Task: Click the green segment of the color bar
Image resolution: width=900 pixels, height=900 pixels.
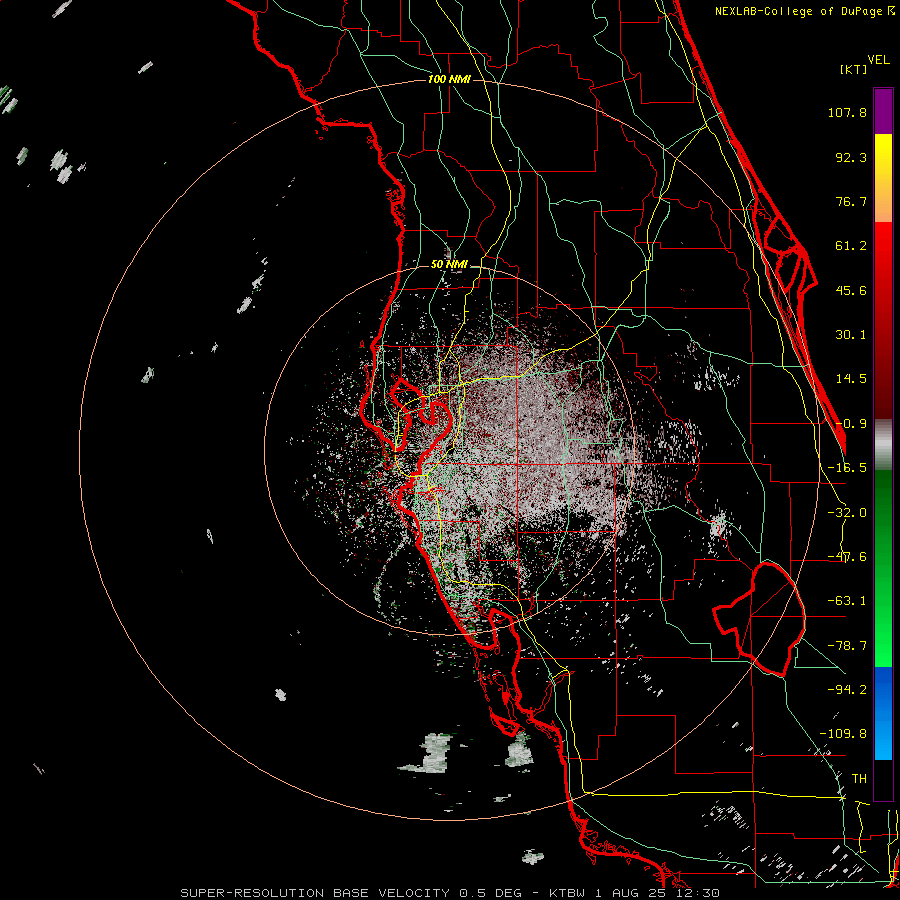Action: pos(883,568)
